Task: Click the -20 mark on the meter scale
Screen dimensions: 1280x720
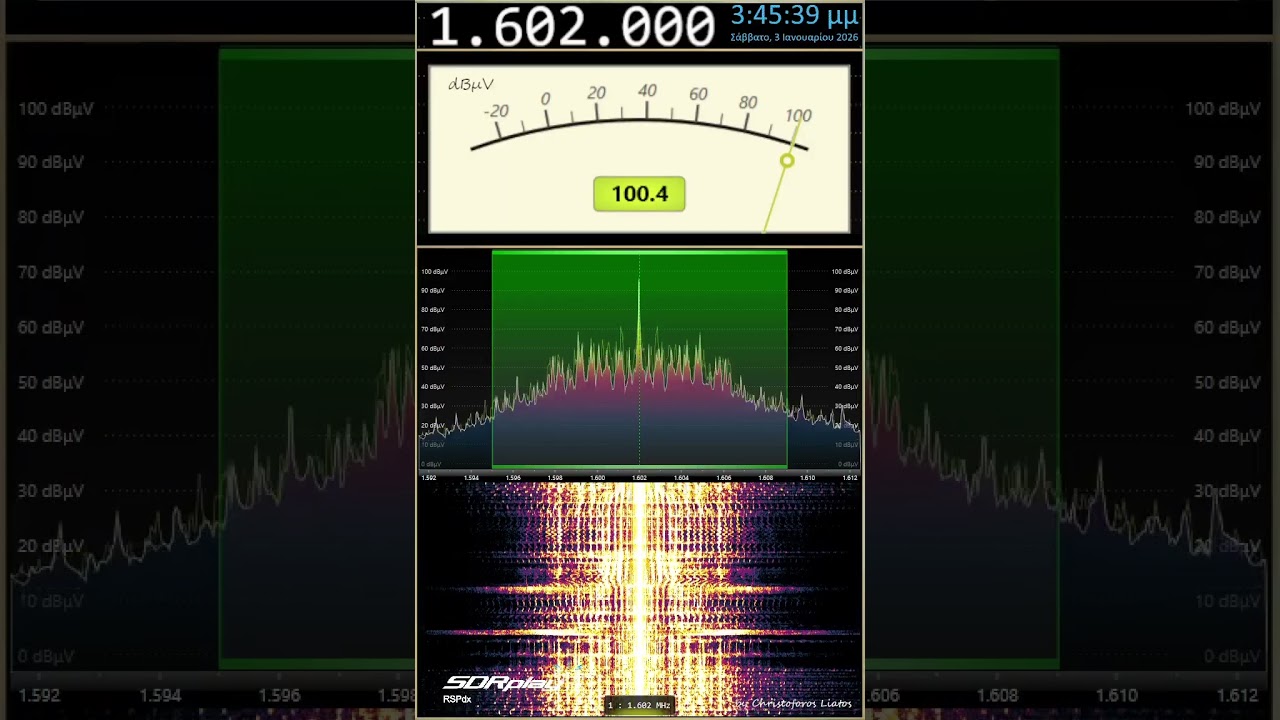Action: click(x=496, y=112)
